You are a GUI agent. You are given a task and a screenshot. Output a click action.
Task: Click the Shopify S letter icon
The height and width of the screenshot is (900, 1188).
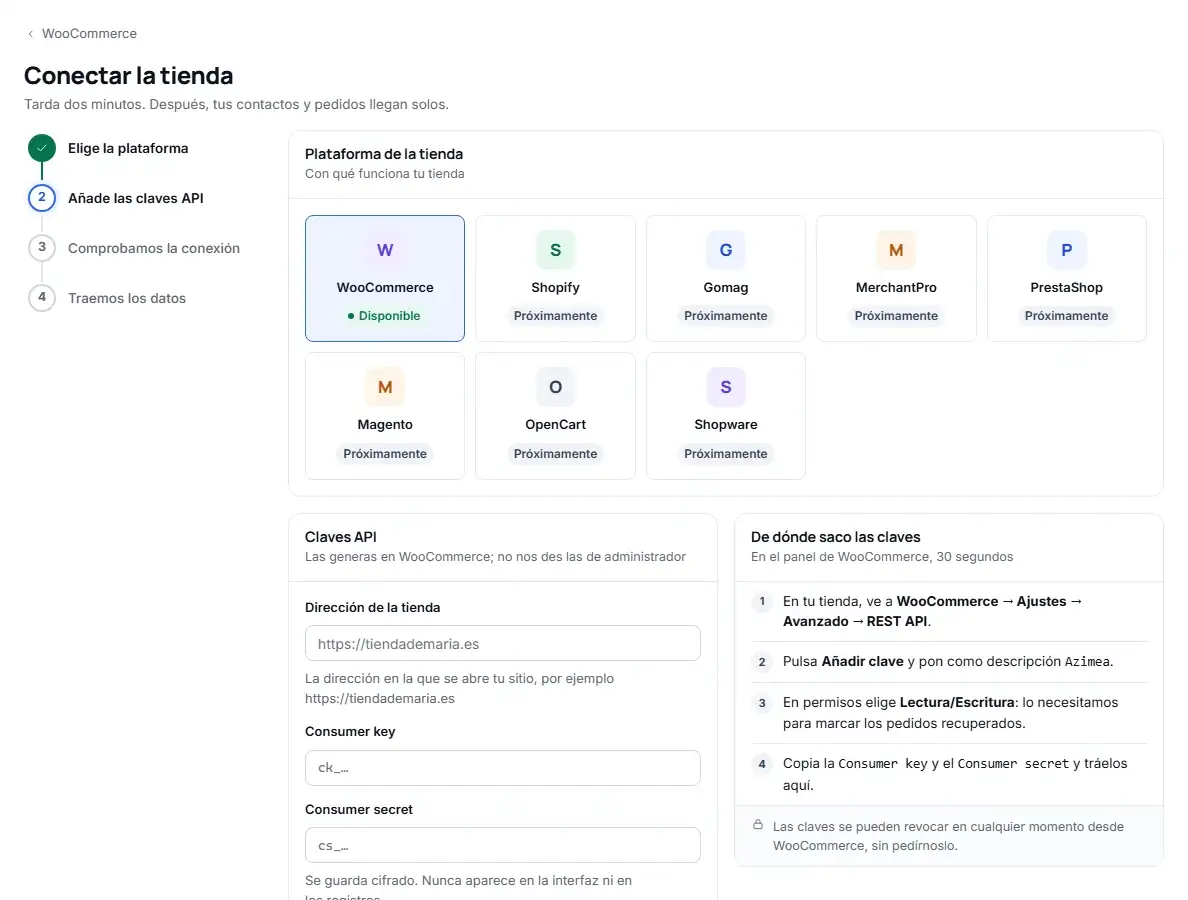pyautogui.click(x=555, y=250)
